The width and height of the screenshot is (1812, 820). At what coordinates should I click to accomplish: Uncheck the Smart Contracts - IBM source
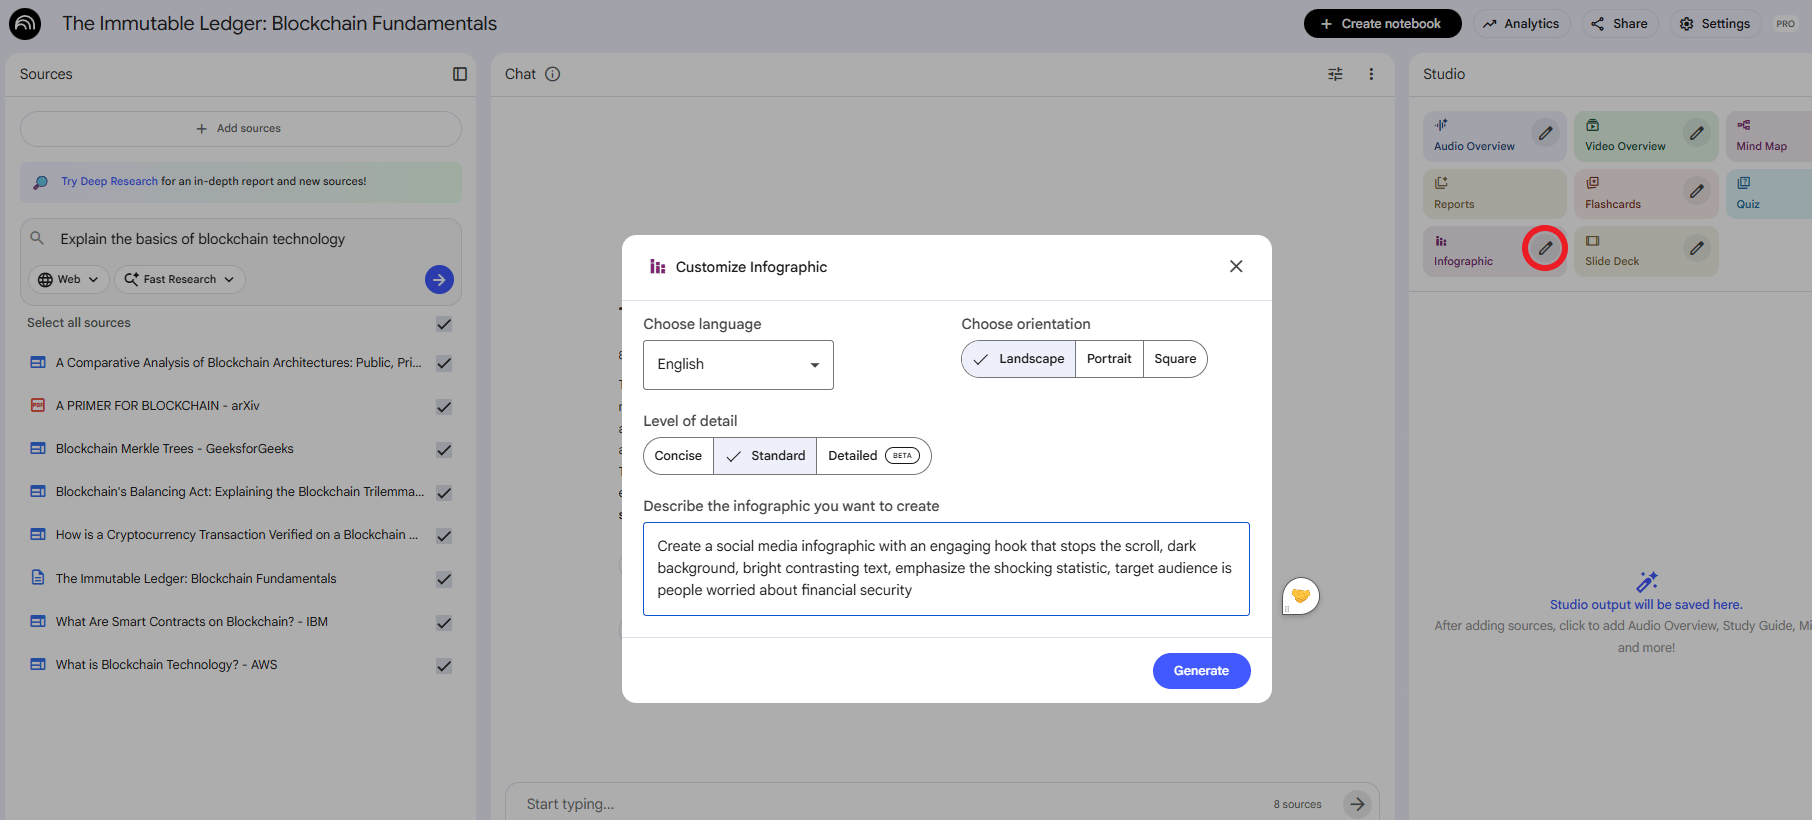click(x=444, y=623)
